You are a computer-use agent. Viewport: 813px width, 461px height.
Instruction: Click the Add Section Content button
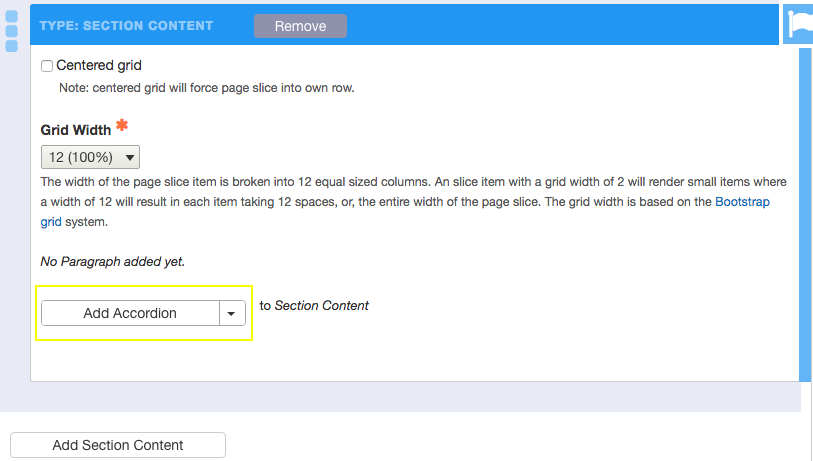[x=118, y=445]
